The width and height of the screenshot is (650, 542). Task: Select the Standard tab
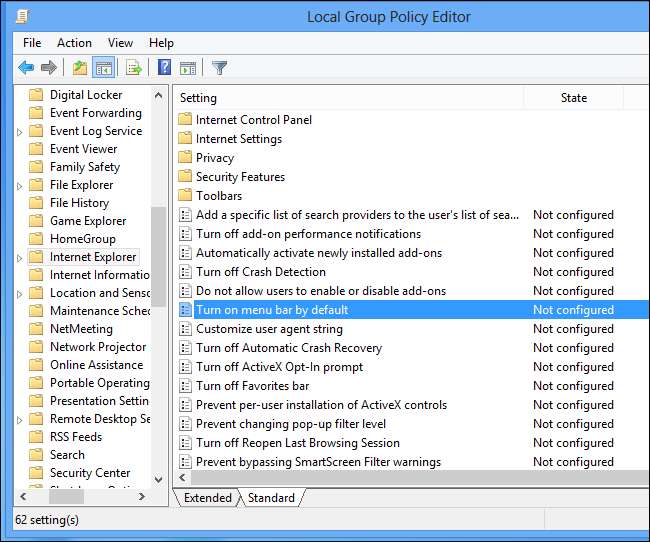pyautogui.click(x=271, y=498)
